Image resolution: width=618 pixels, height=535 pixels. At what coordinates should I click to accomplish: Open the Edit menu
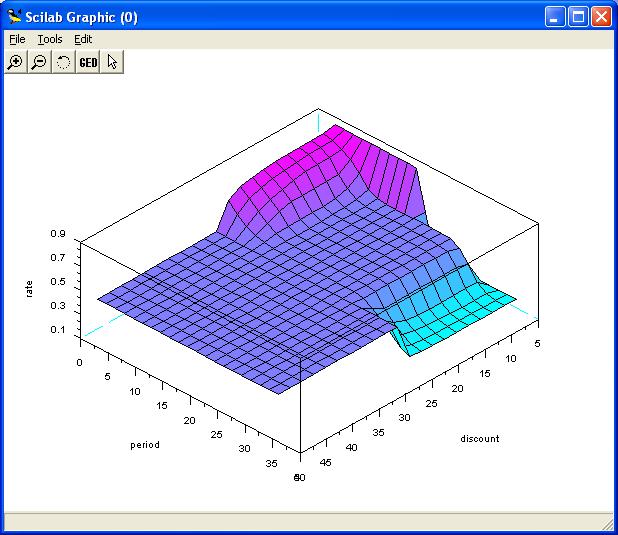(x=83, y=39)
